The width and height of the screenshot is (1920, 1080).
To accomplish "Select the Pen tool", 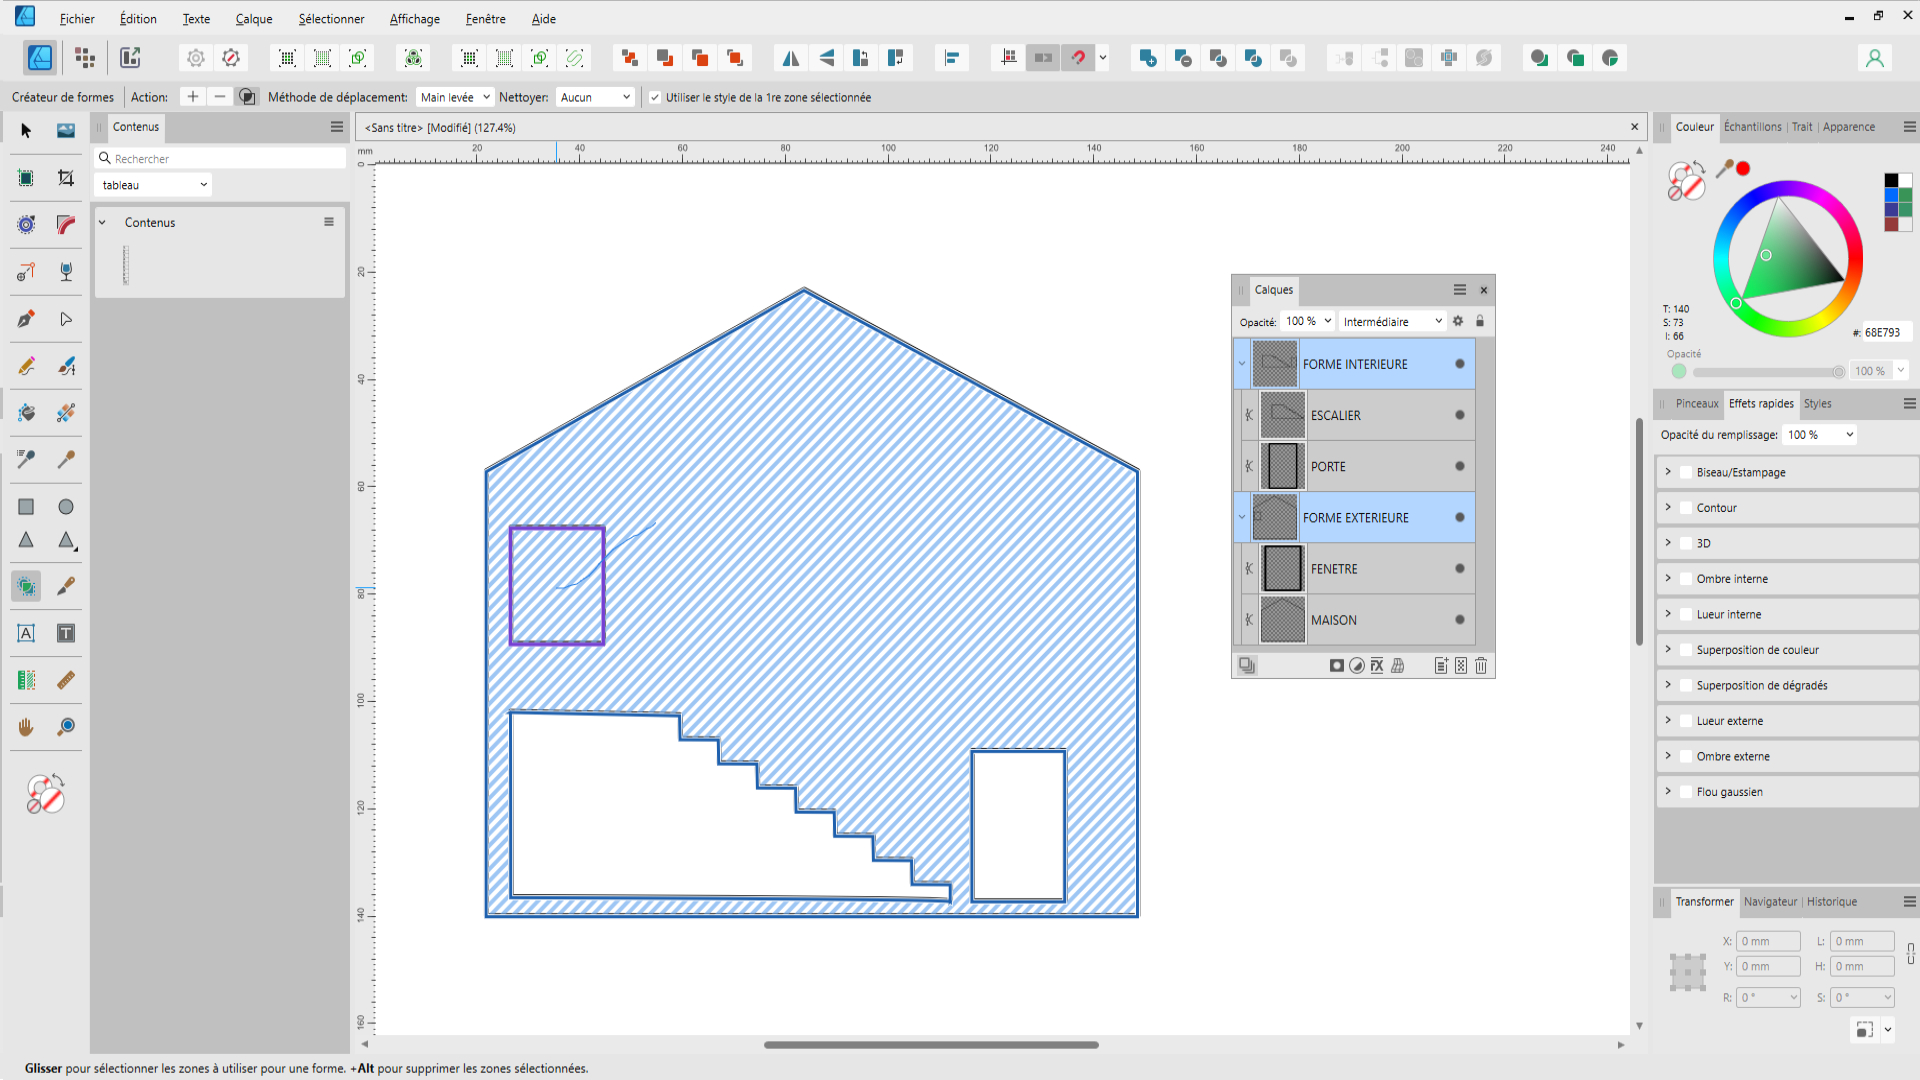I will coord(26,319).
